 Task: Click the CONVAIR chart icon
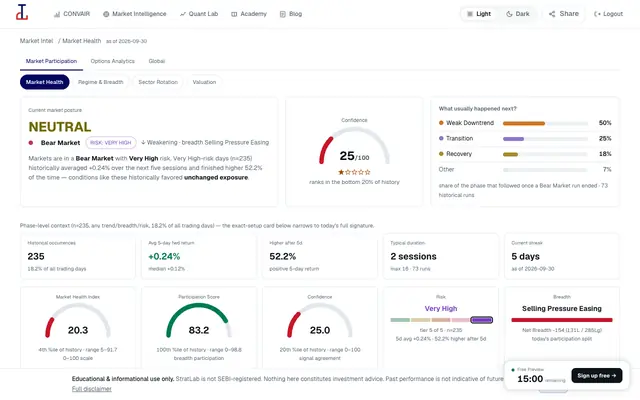57,14
